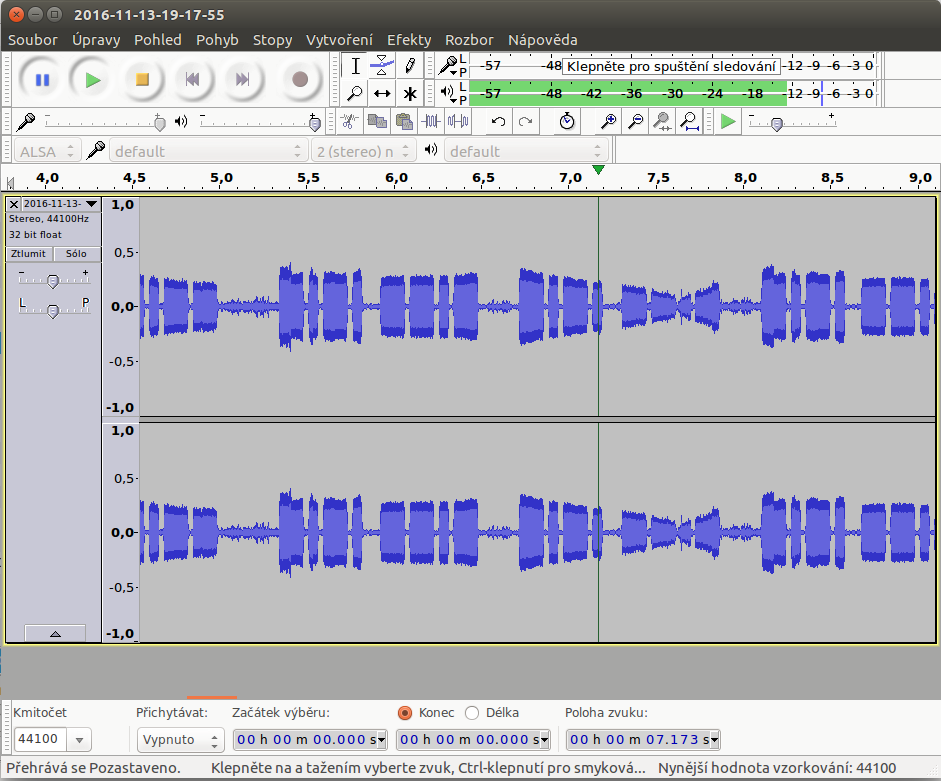
Task: Select the Zoom magnifier tool
Action: coord(355,94)
